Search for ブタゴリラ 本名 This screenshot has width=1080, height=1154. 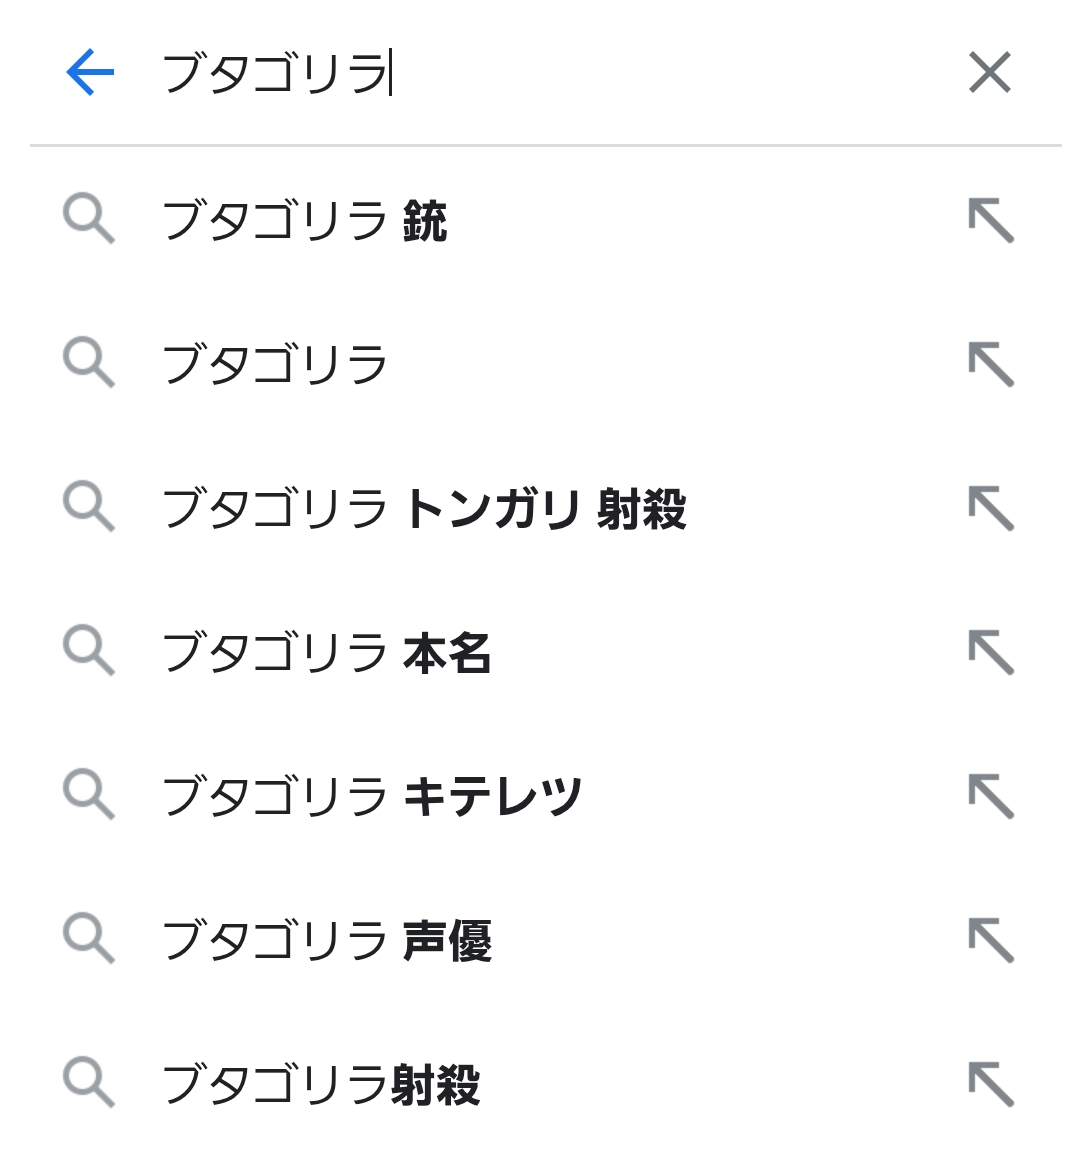(x=326, y=652)
